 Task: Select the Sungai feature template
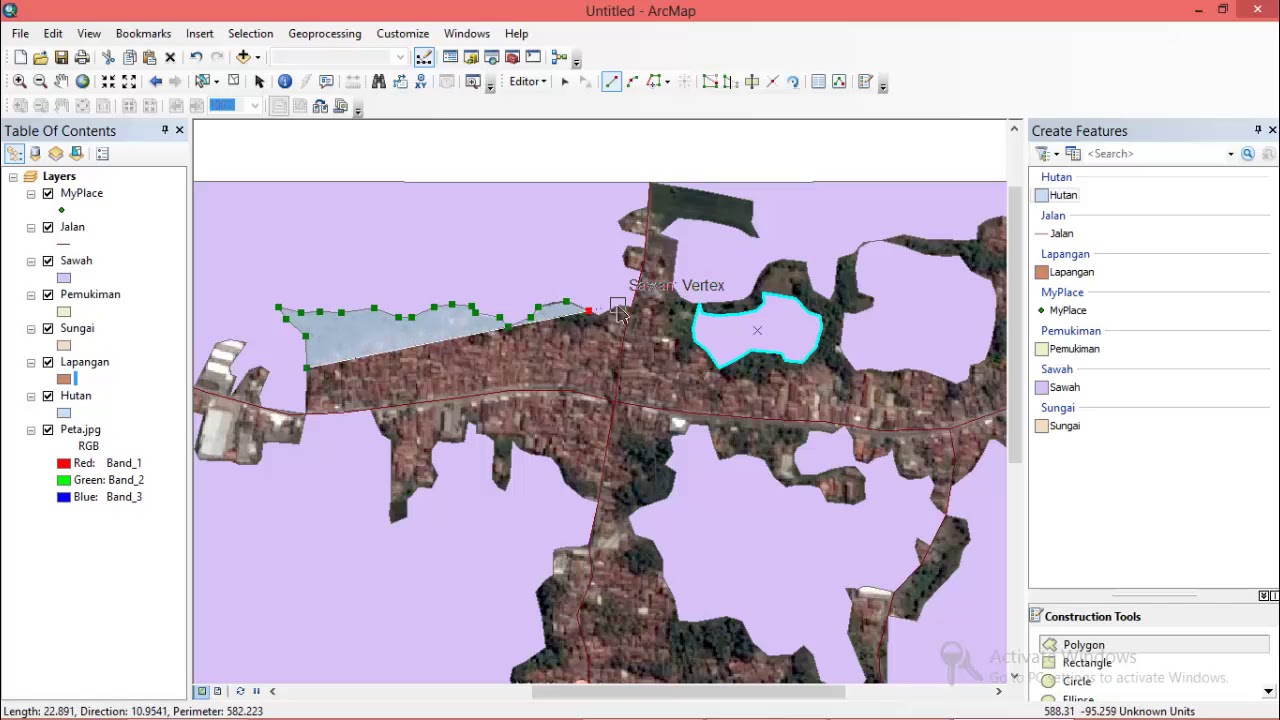click(x=1058, y=426)
